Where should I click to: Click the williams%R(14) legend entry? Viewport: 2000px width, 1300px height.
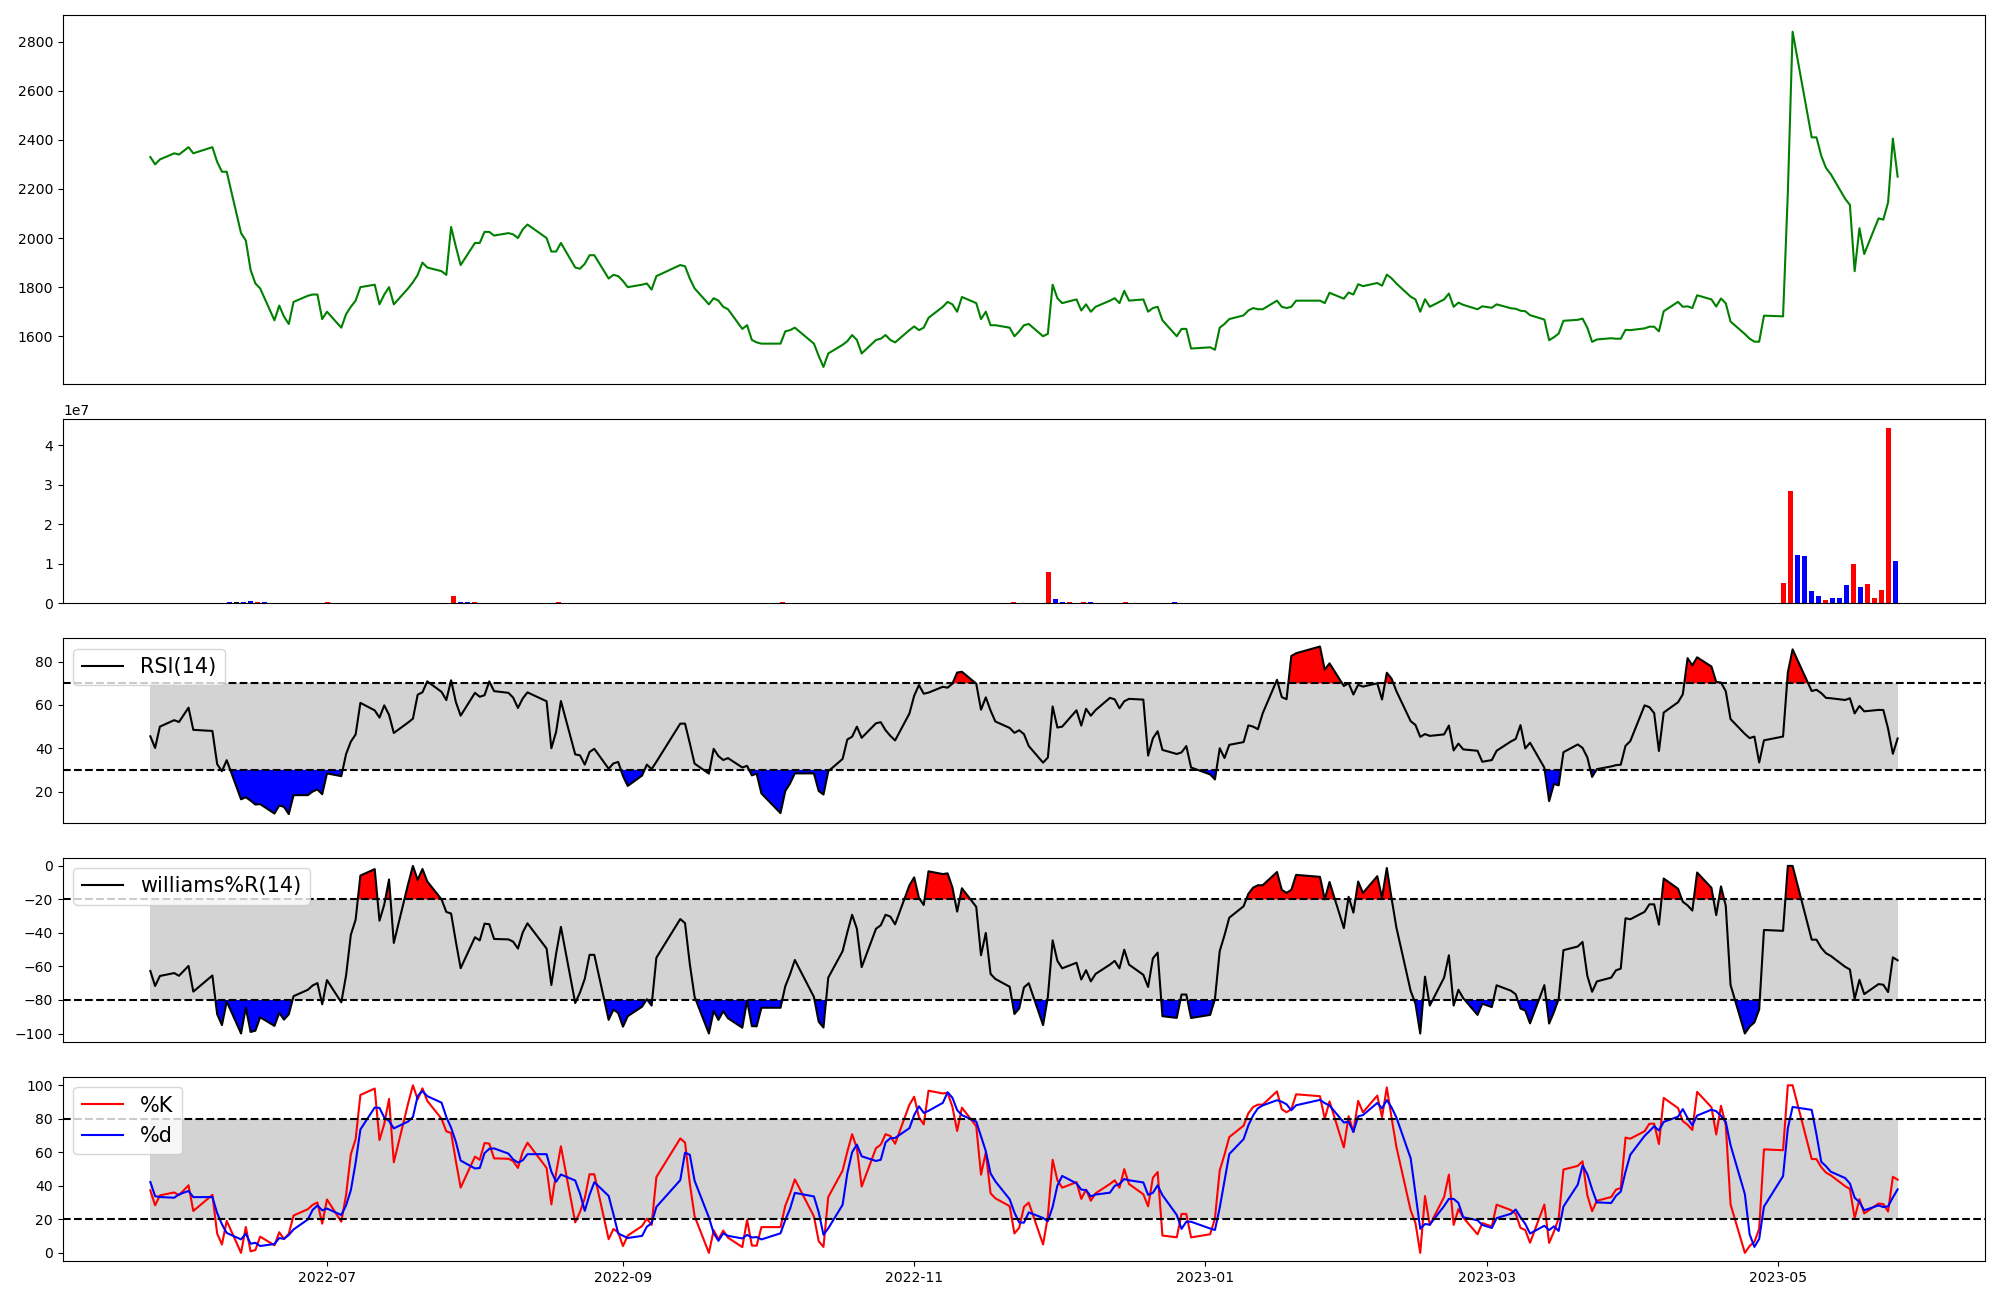pos(220,885)
